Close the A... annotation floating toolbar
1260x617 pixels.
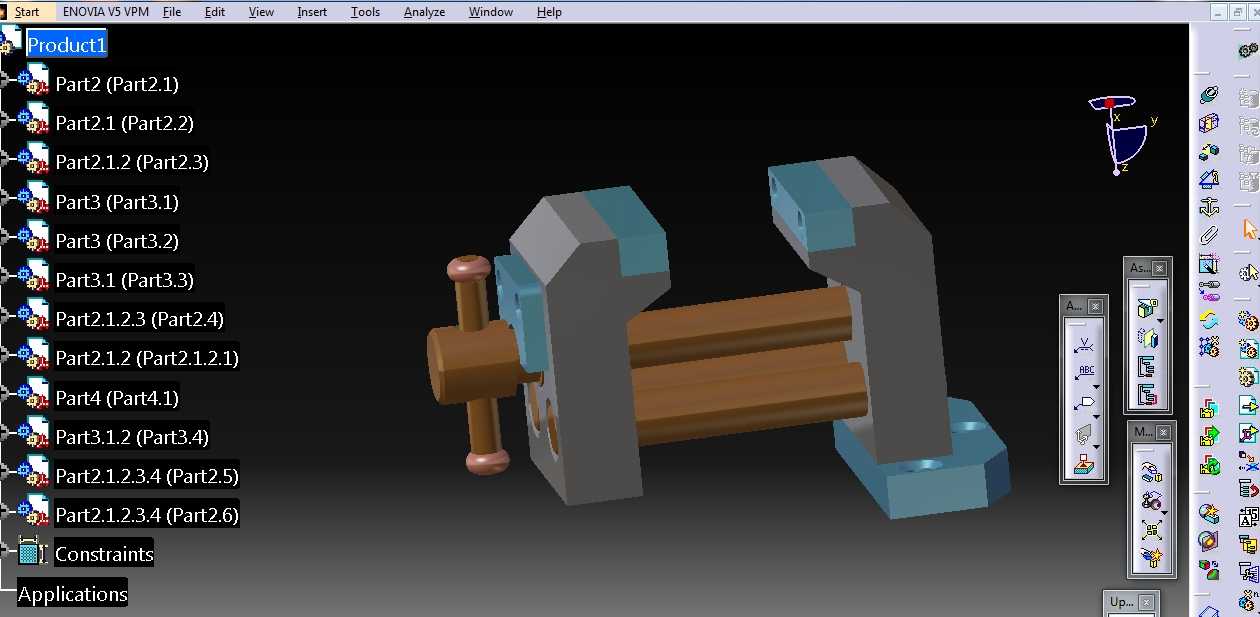click(x=1095, y=306)
